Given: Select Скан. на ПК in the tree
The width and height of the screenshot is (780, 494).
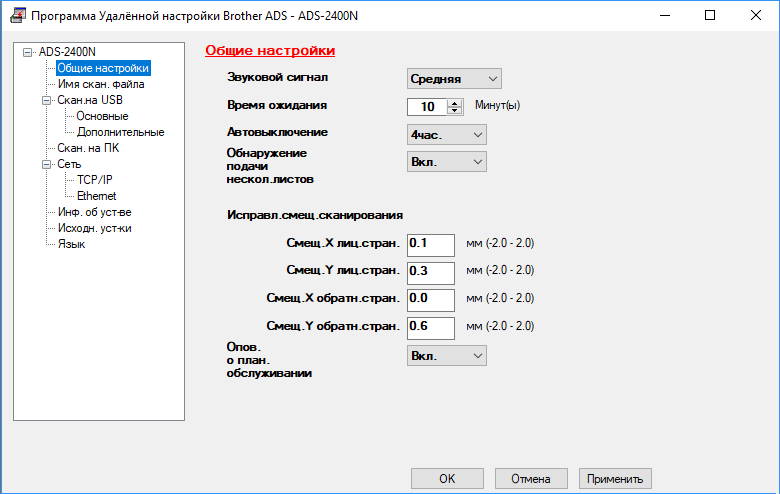Looking at the screenshot, I should click(x=88, y=148).
